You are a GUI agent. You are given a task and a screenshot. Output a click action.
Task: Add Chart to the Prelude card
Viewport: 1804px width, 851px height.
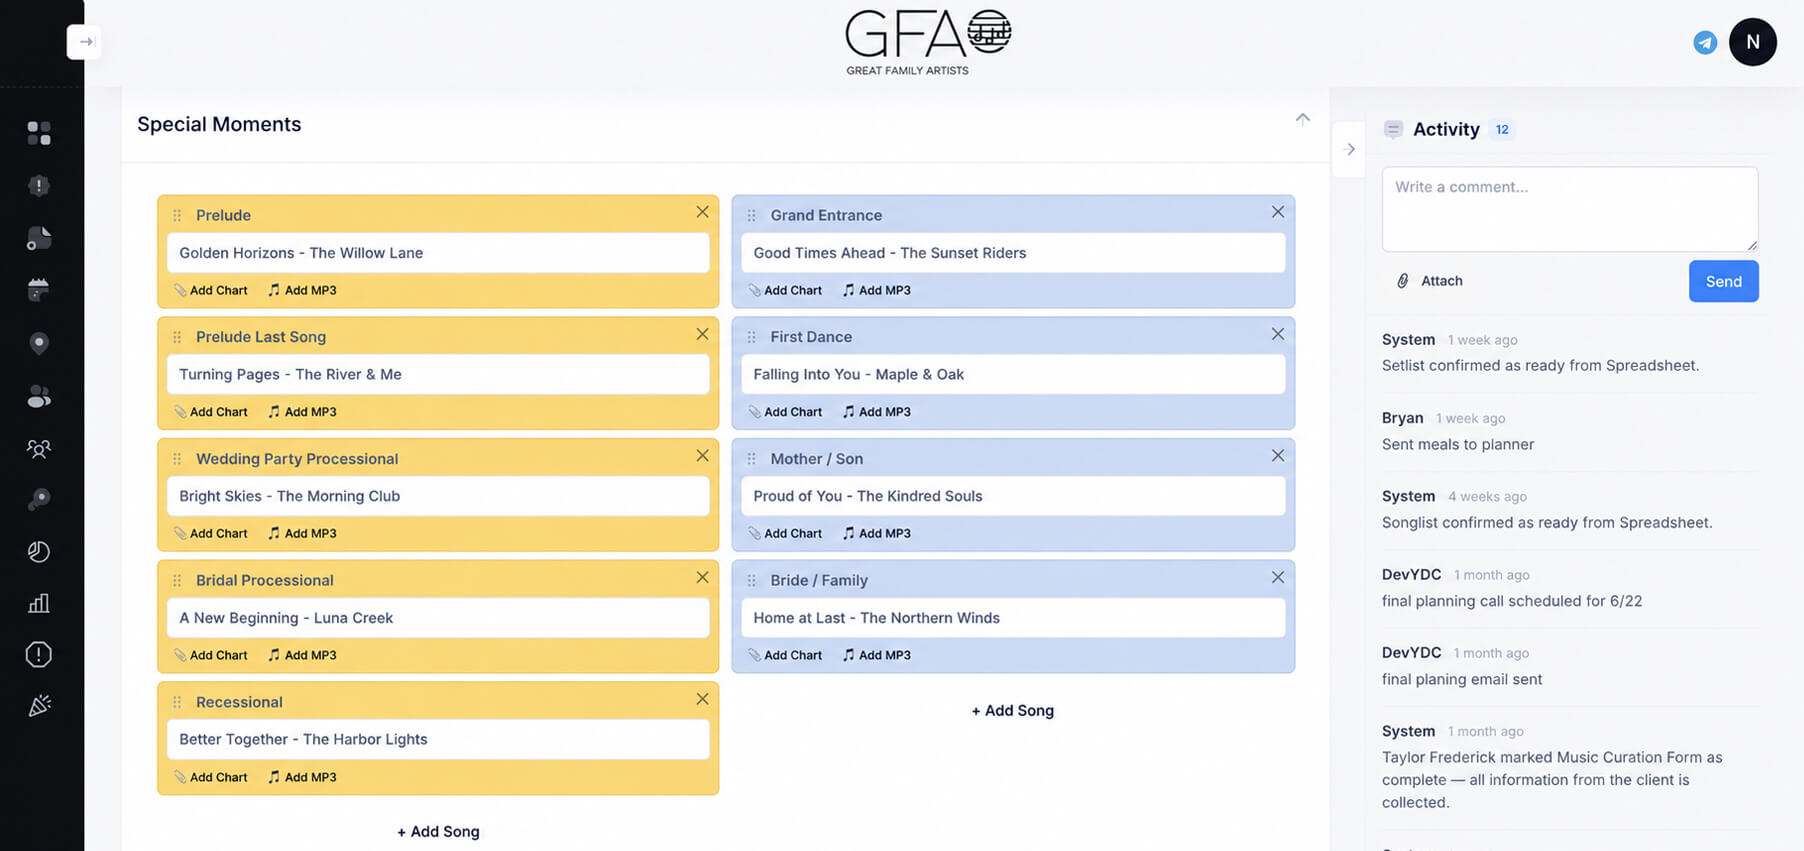coord(211,290)
